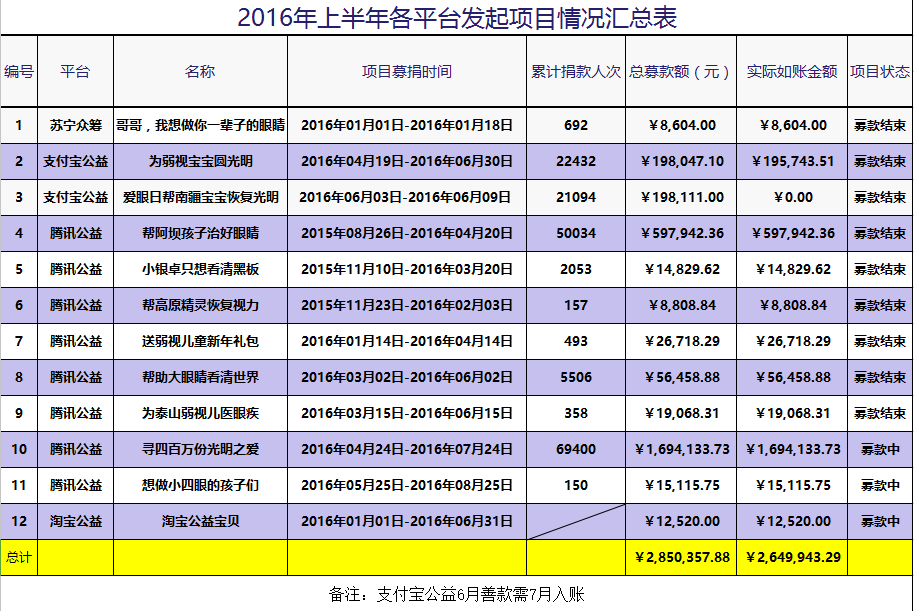The width and height of the screenshot is (914, 611).
Task: Select date range 2015年11月23日-2016年02月03日
Action: point(406,305)
